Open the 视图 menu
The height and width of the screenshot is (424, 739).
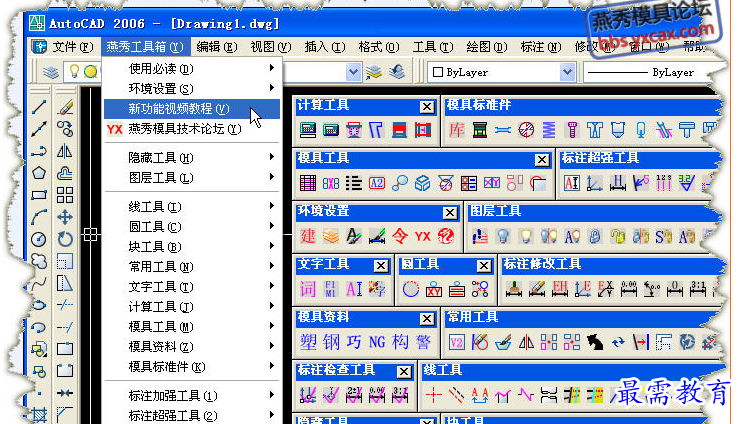[271, 47]
